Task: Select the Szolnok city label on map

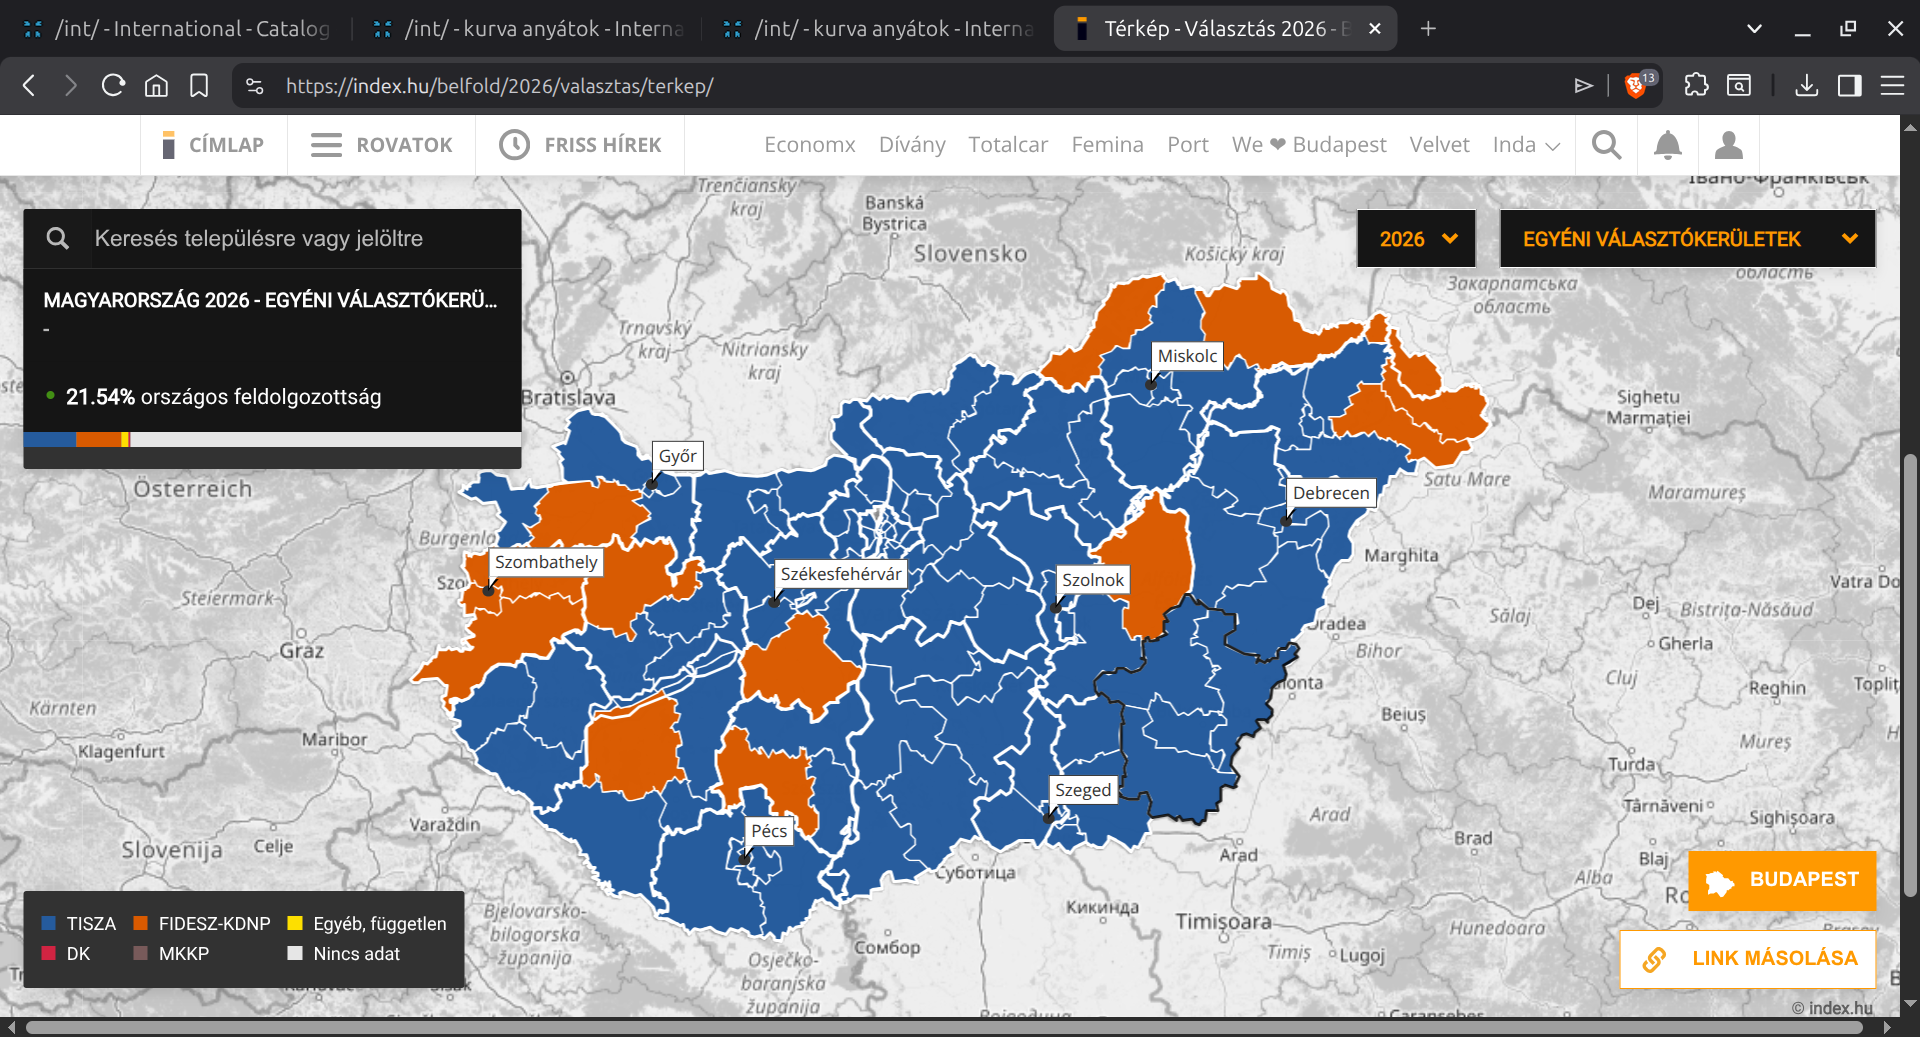Action: 1093,580
